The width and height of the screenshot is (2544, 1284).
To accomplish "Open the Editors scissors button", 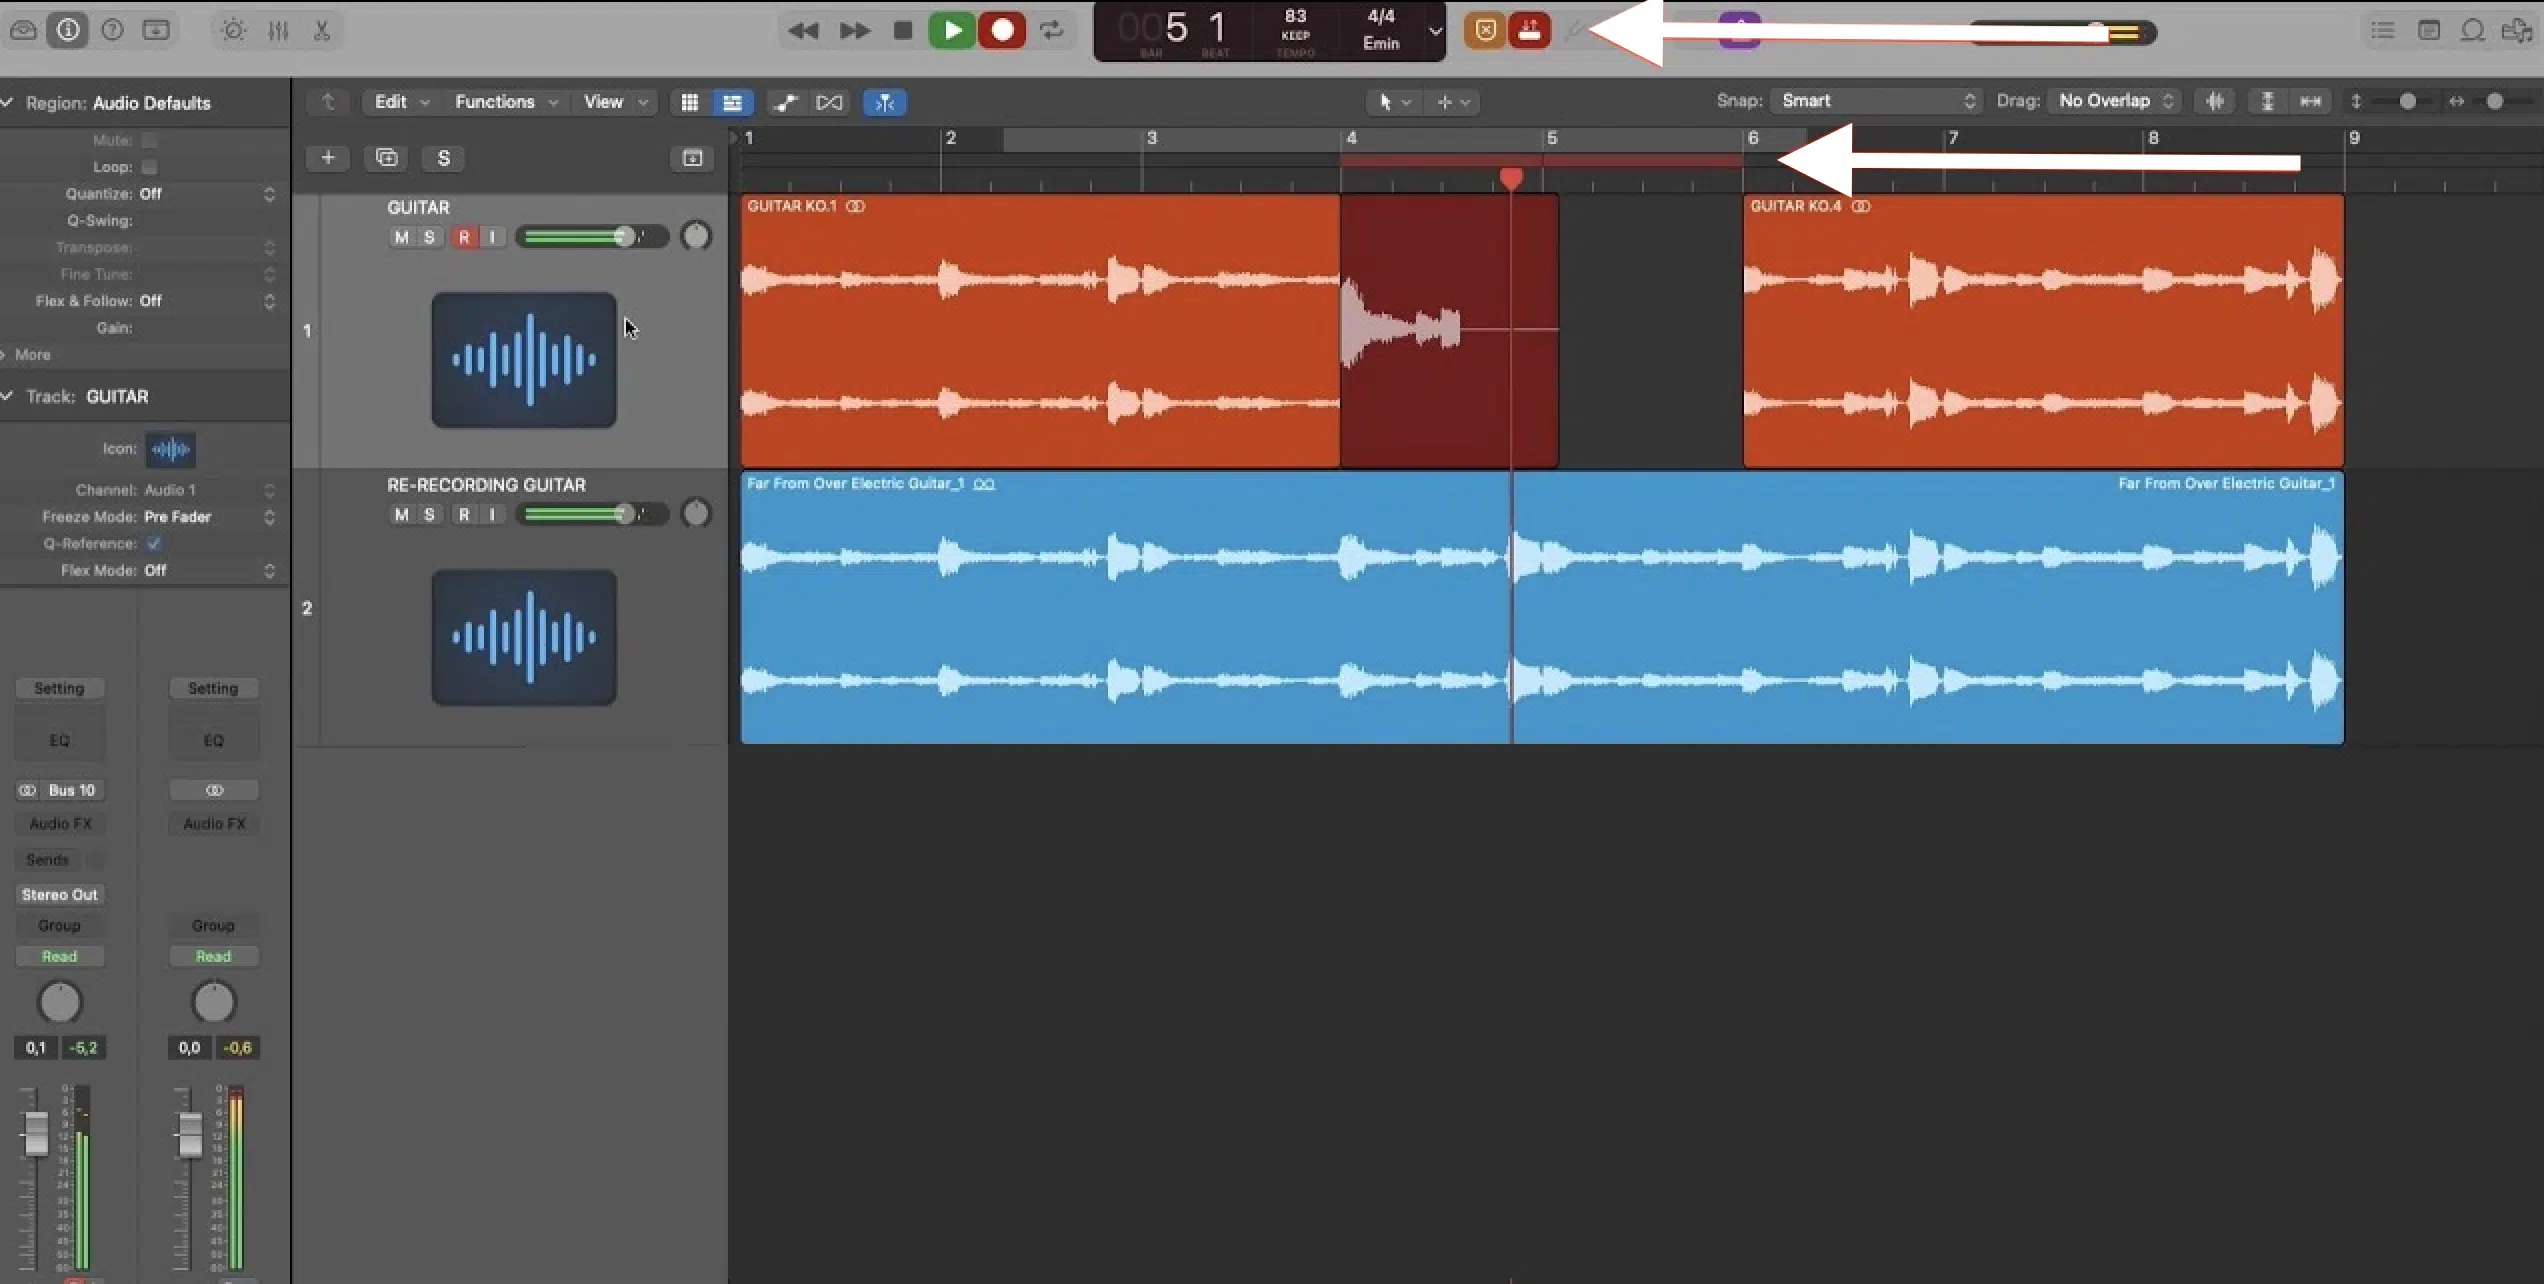I will tap(322, 30).
